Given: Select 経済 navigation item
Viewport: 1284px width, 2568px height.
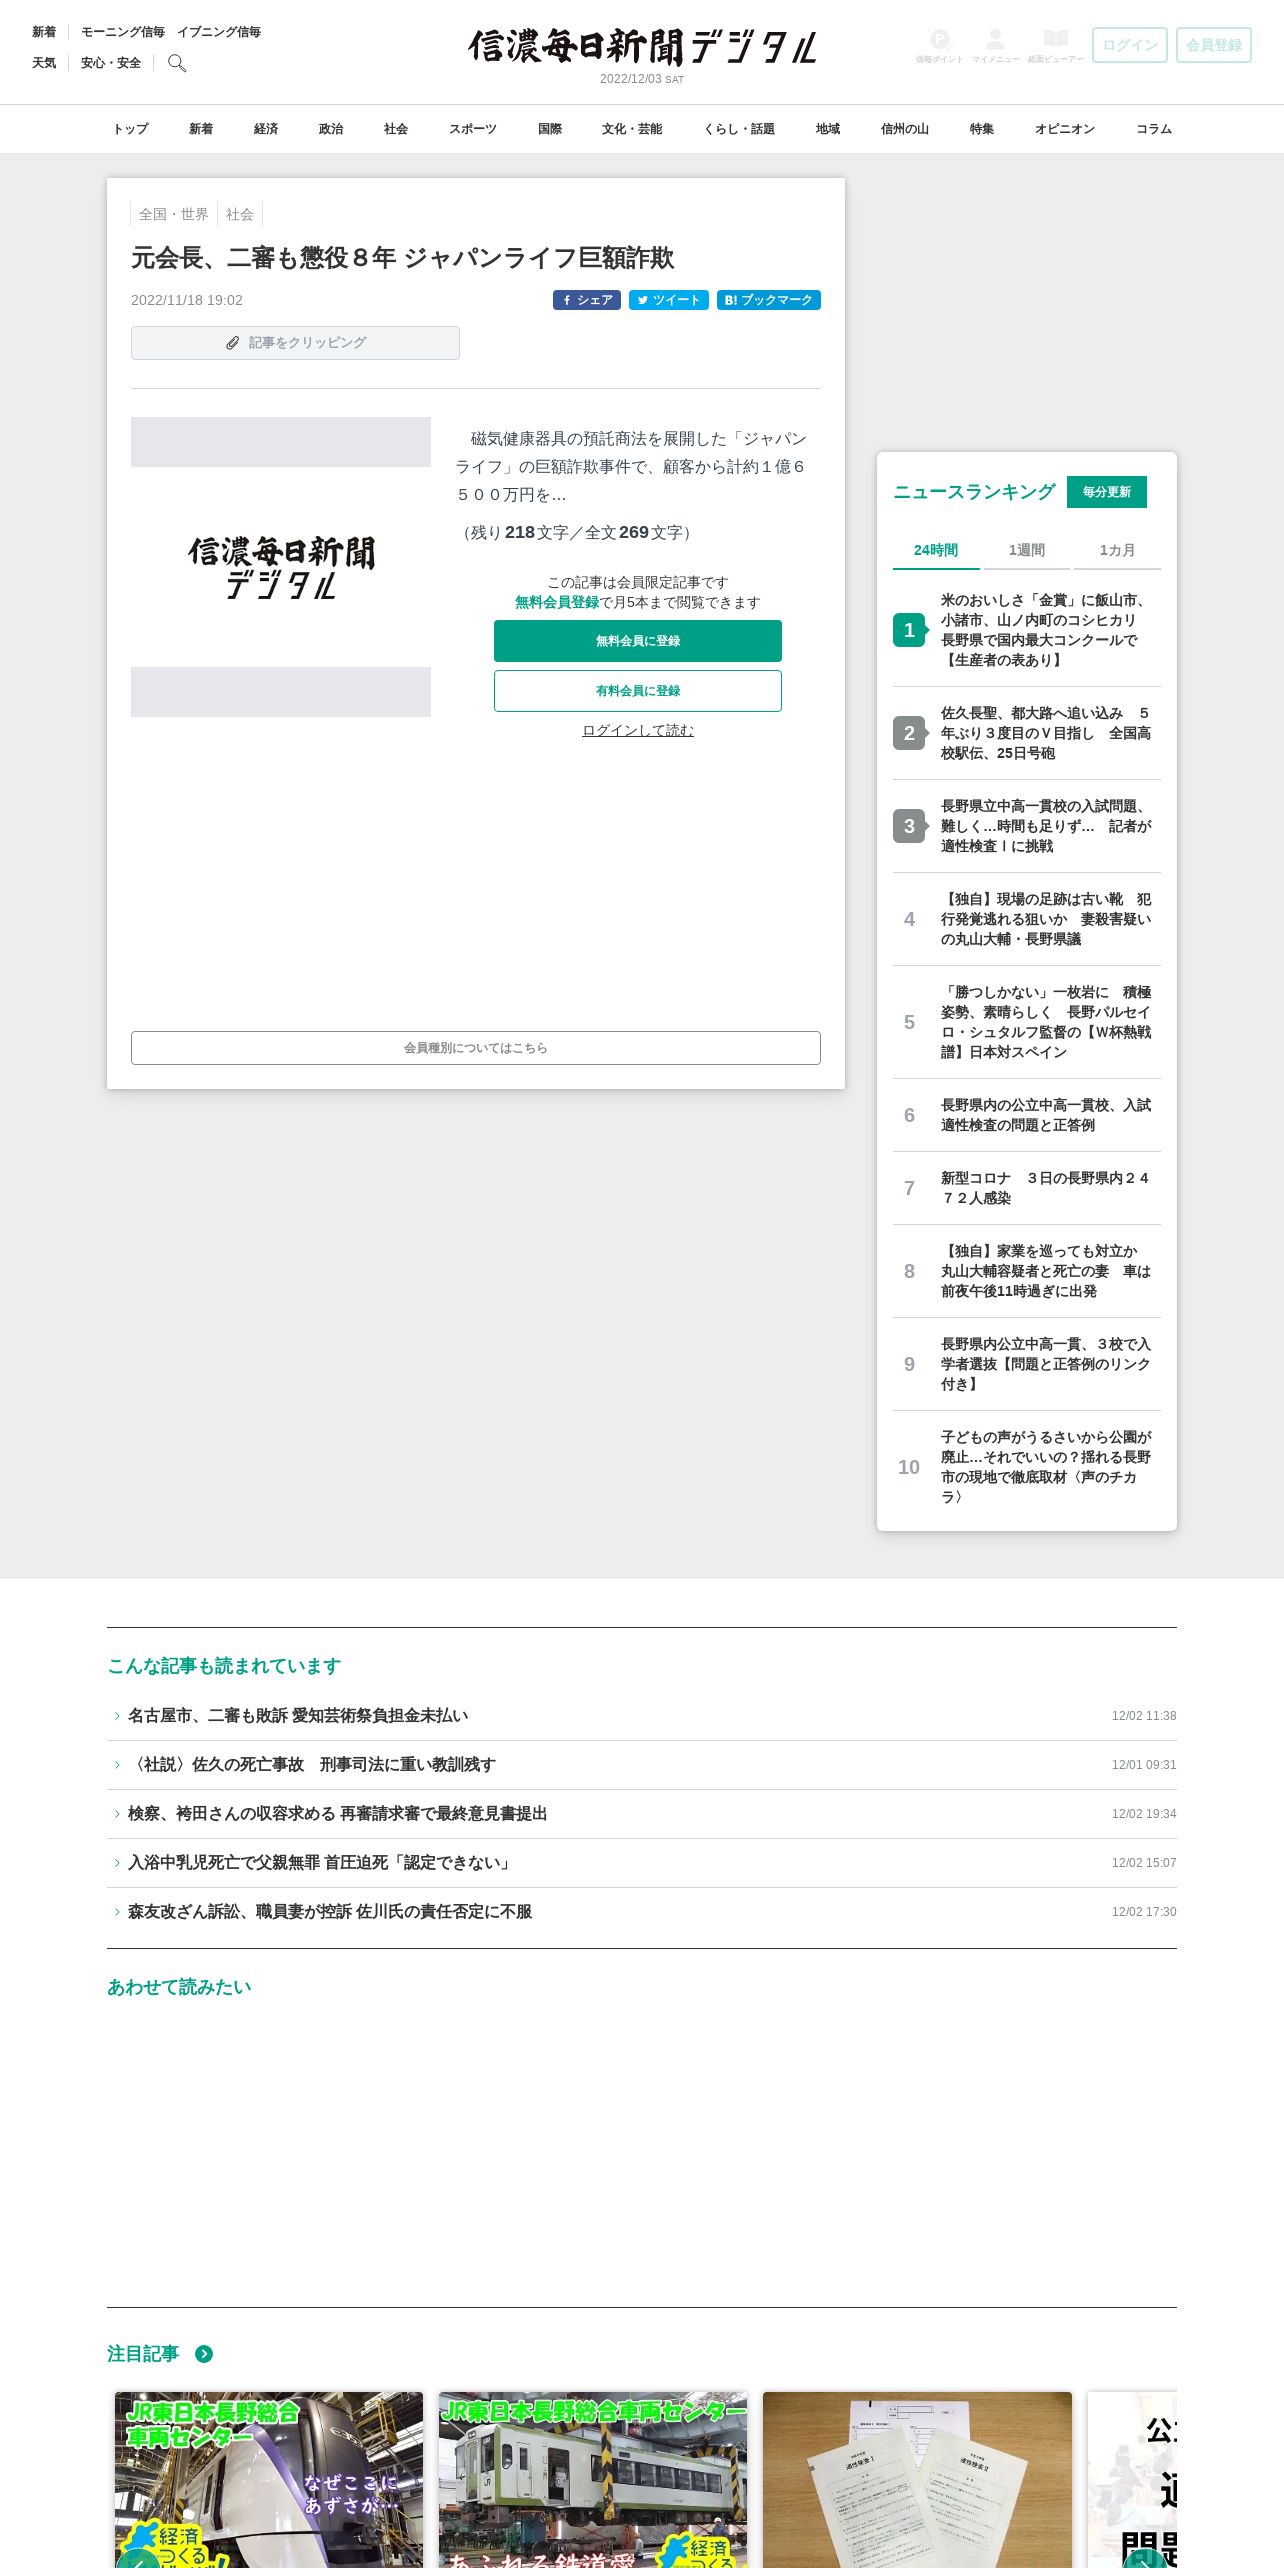Looking at the screenshot, I should [x=266, y=129].
